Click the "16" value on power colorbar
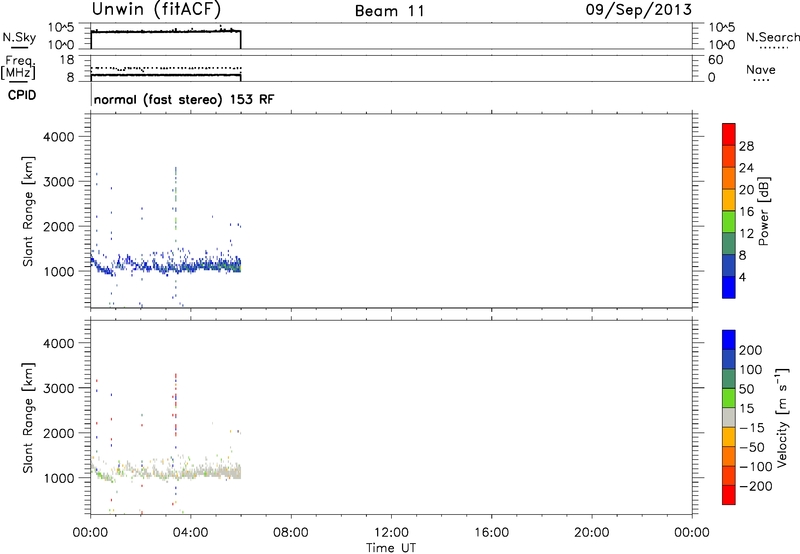 (x=746, y=212)
